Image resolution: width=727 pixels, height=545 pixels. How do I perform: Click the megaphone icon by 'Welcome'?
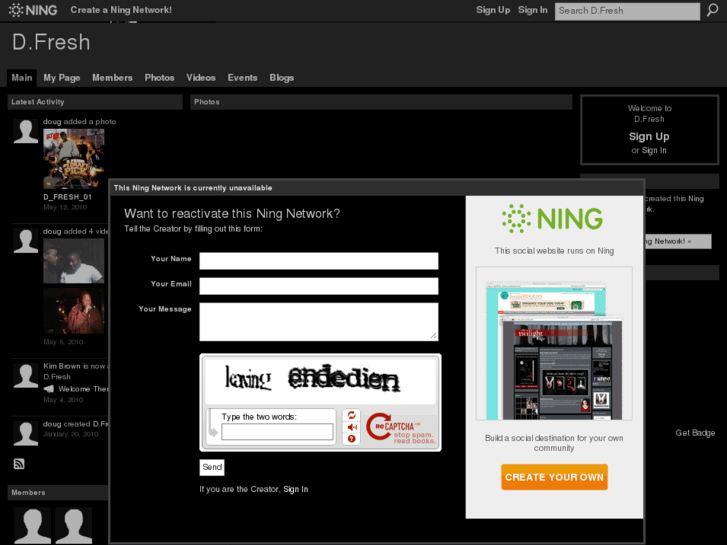[48, 389]
